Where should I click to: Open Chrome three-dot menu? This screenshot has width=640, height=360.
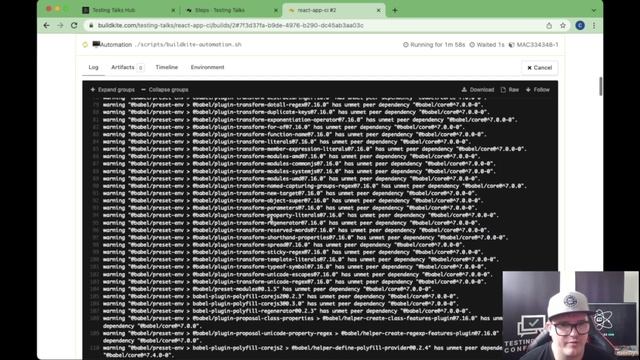click(594, 25)
